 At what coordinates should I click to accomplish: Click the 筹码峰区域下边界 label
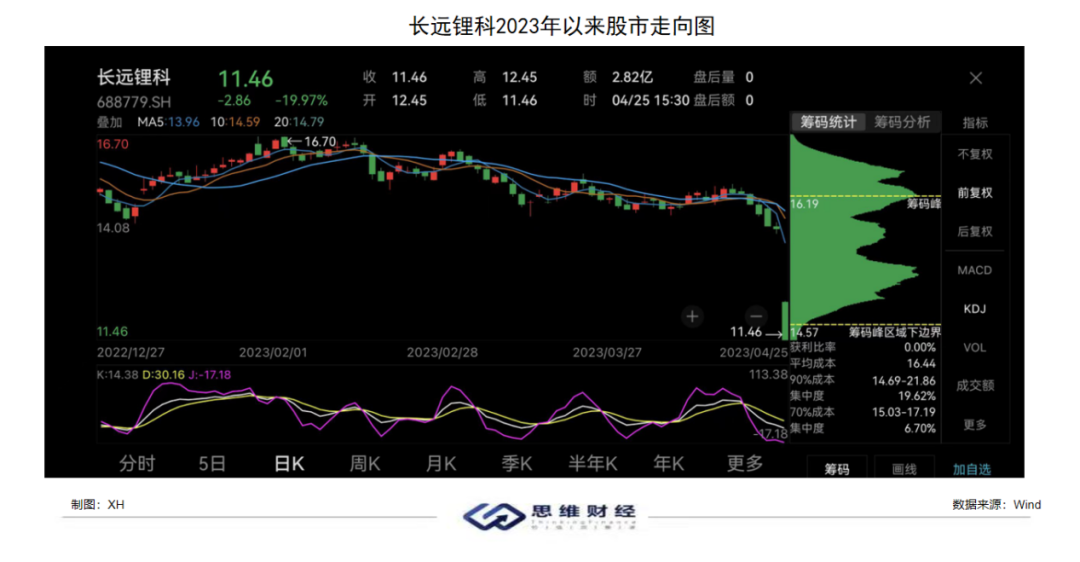(x=894, y=333)
